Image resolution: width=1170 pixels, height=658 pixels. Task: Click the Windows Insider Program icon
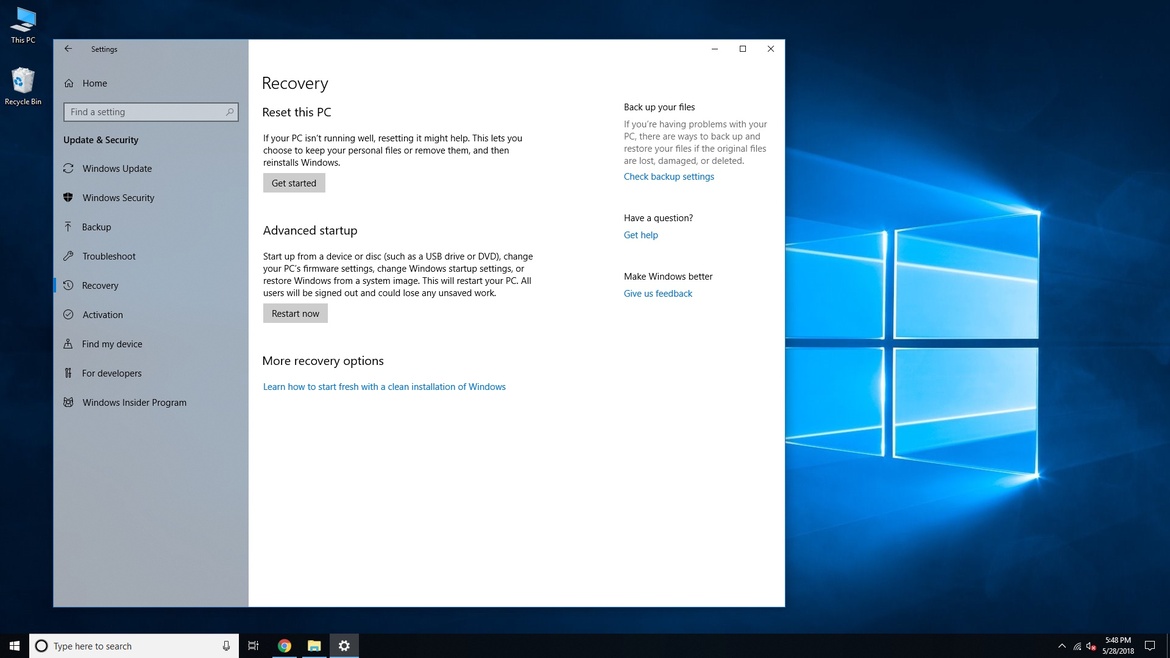click(68, 402)
